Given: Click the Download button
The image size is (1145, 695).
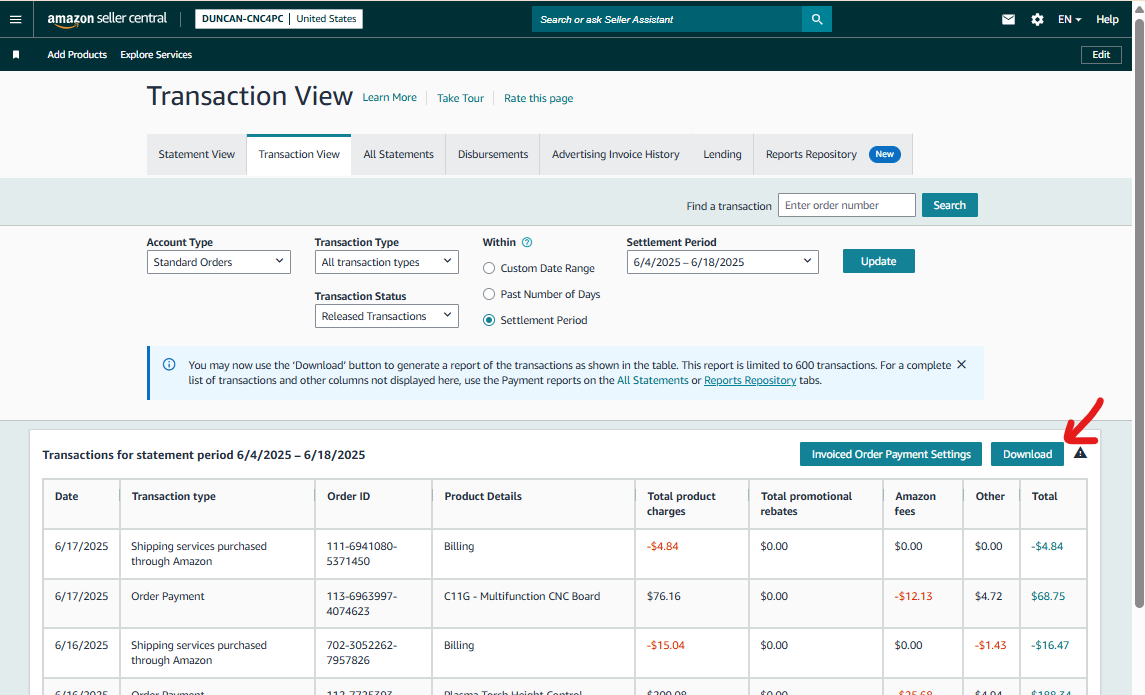Looking at the screenshot, I should [x=1027, y=454].
